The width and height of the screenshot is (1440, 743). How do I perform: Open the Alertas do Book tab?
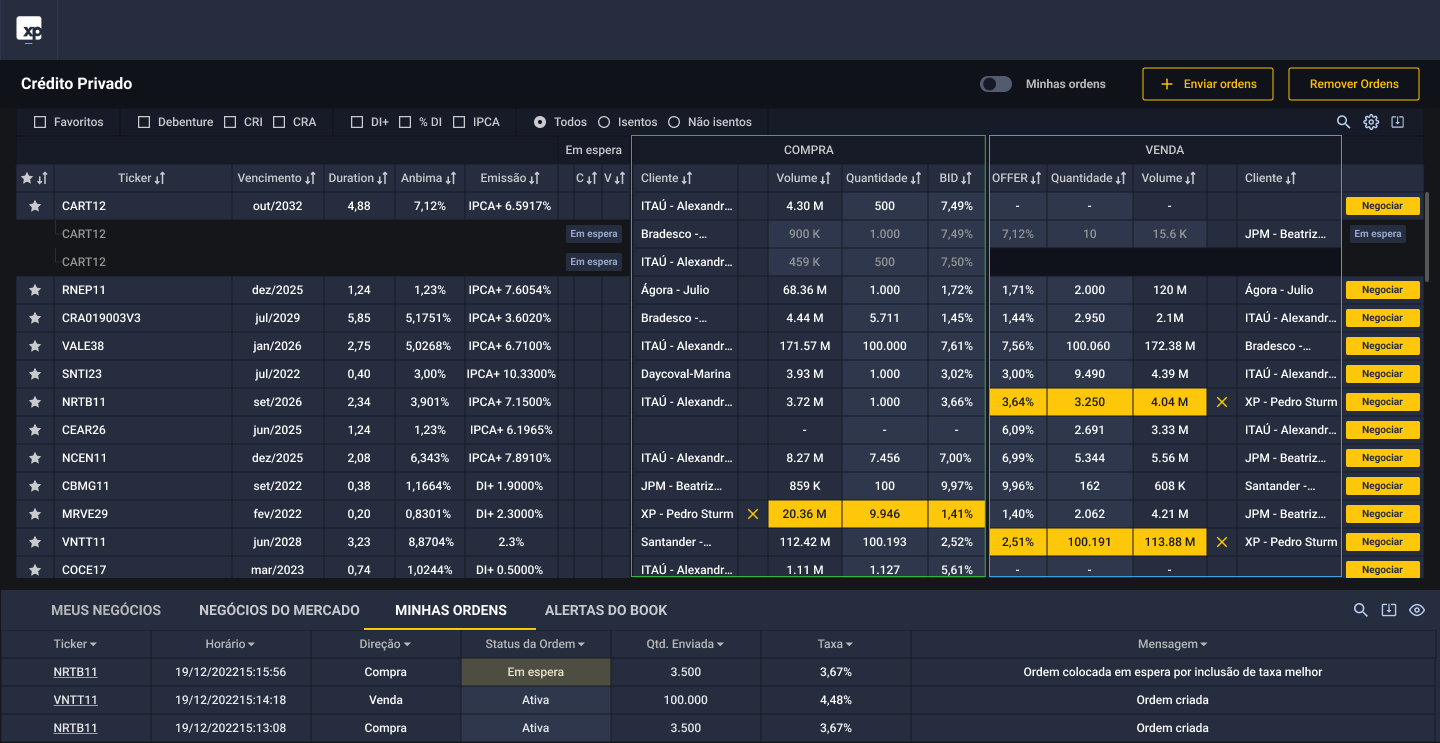pos(605,610)
